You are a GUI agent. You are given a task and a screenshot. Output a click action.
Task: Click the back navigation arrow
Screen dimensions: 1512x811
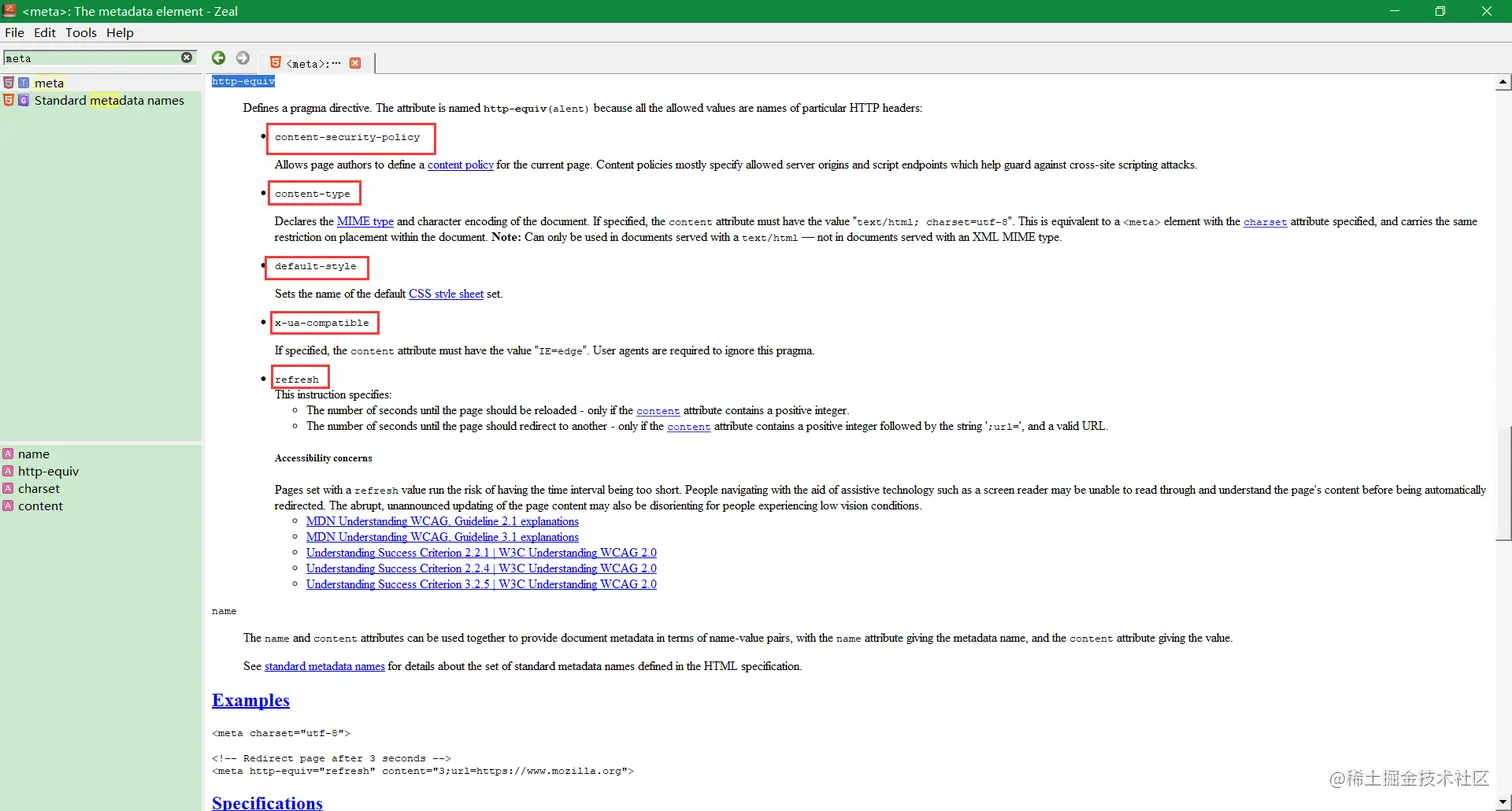pos(218,58)
